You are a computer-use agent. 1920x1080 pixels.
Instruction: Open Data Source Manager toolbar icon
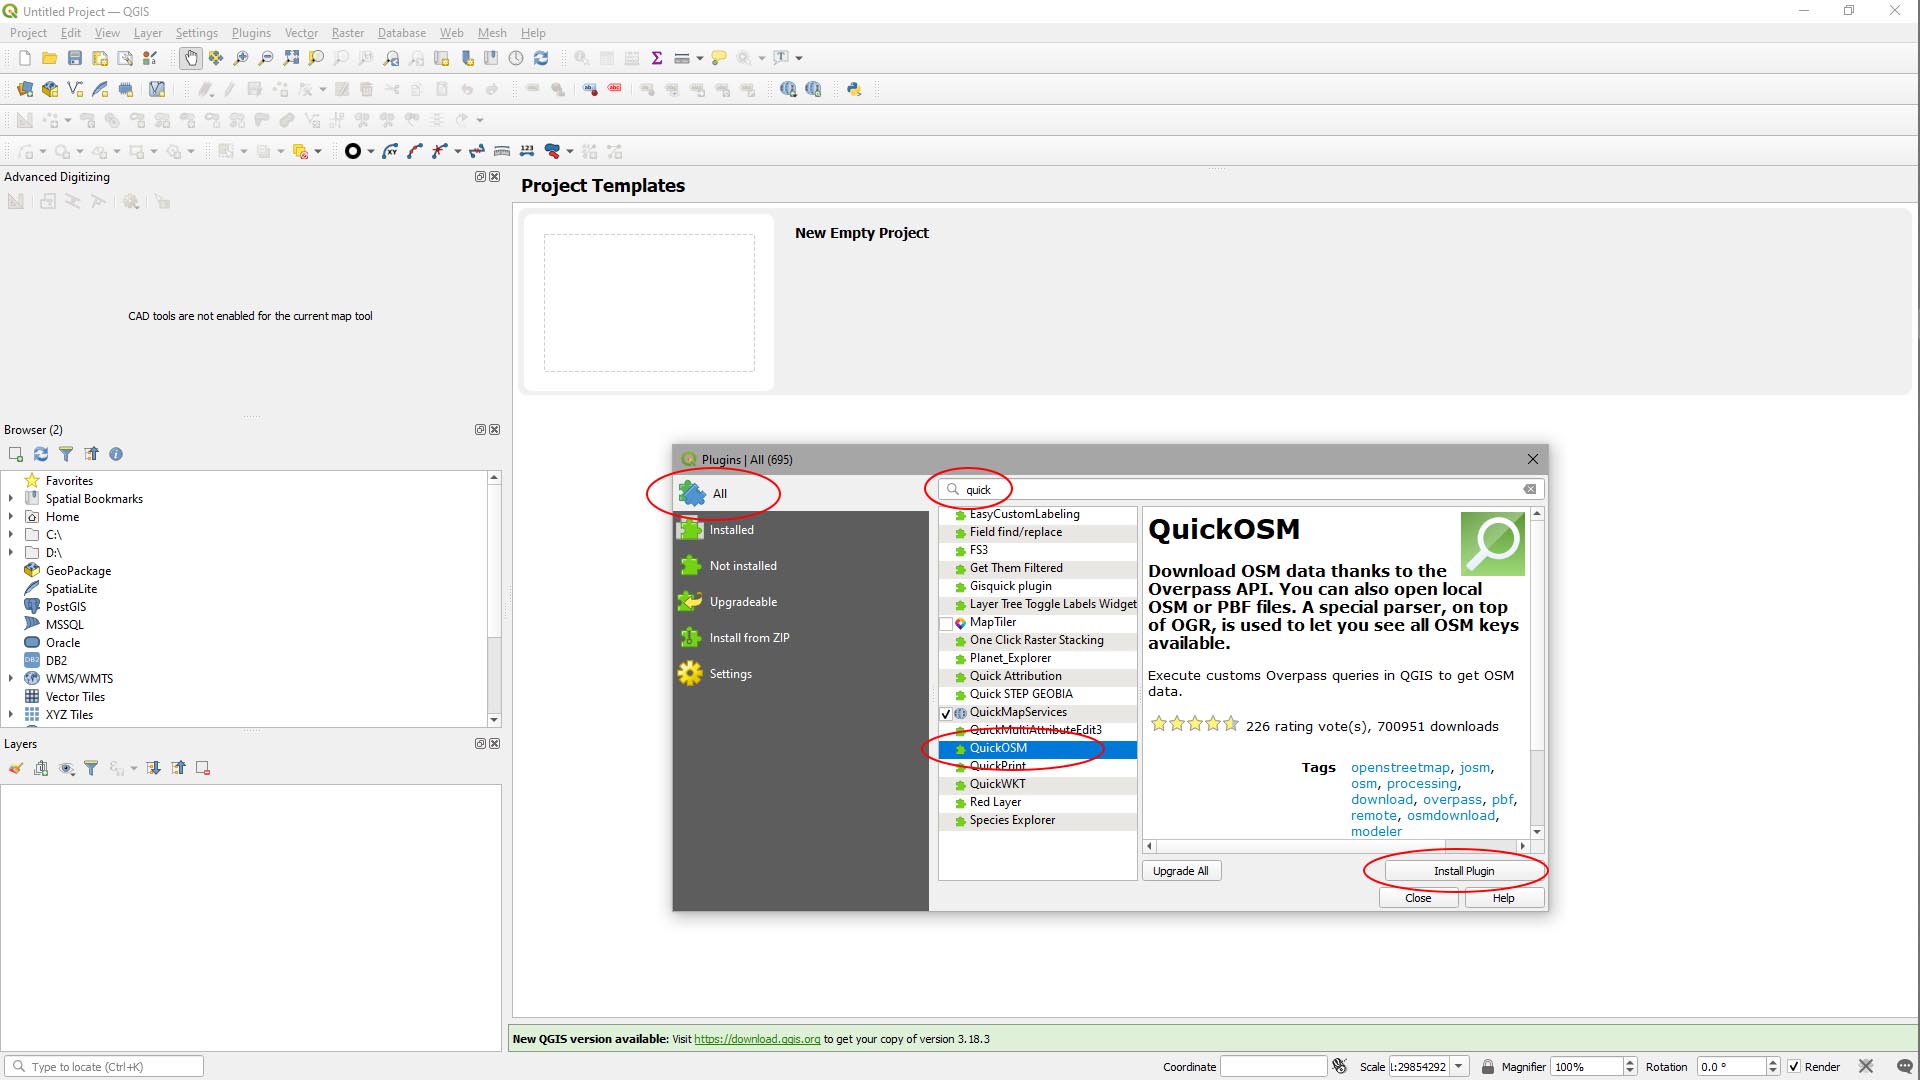coord(25,89)
